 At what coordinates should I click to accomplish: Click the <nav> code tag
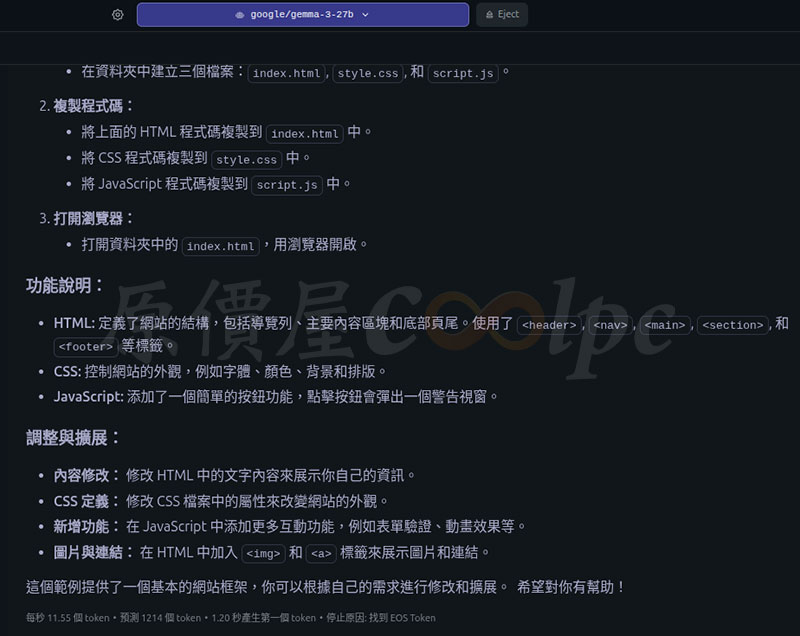coord(610,325)
